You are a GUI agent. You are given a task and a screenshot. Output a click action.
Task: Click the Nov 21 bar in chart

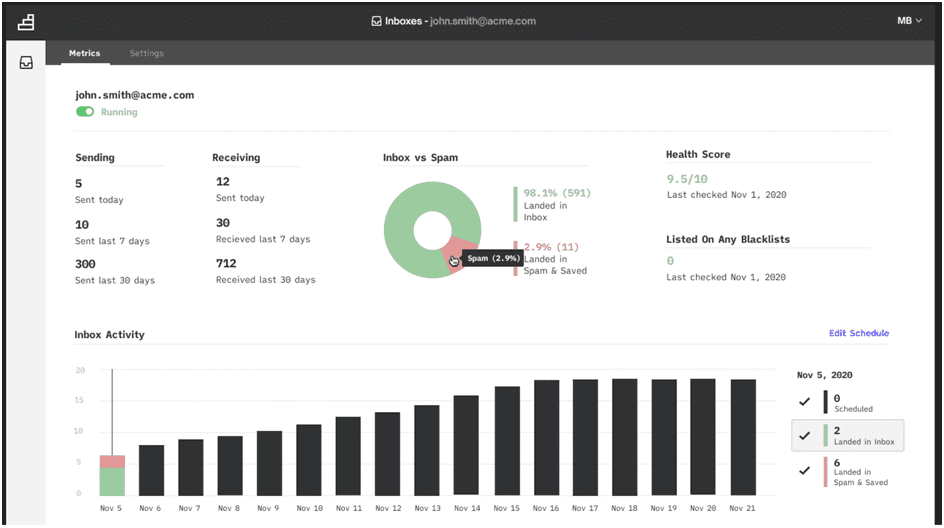pos(743,438)
